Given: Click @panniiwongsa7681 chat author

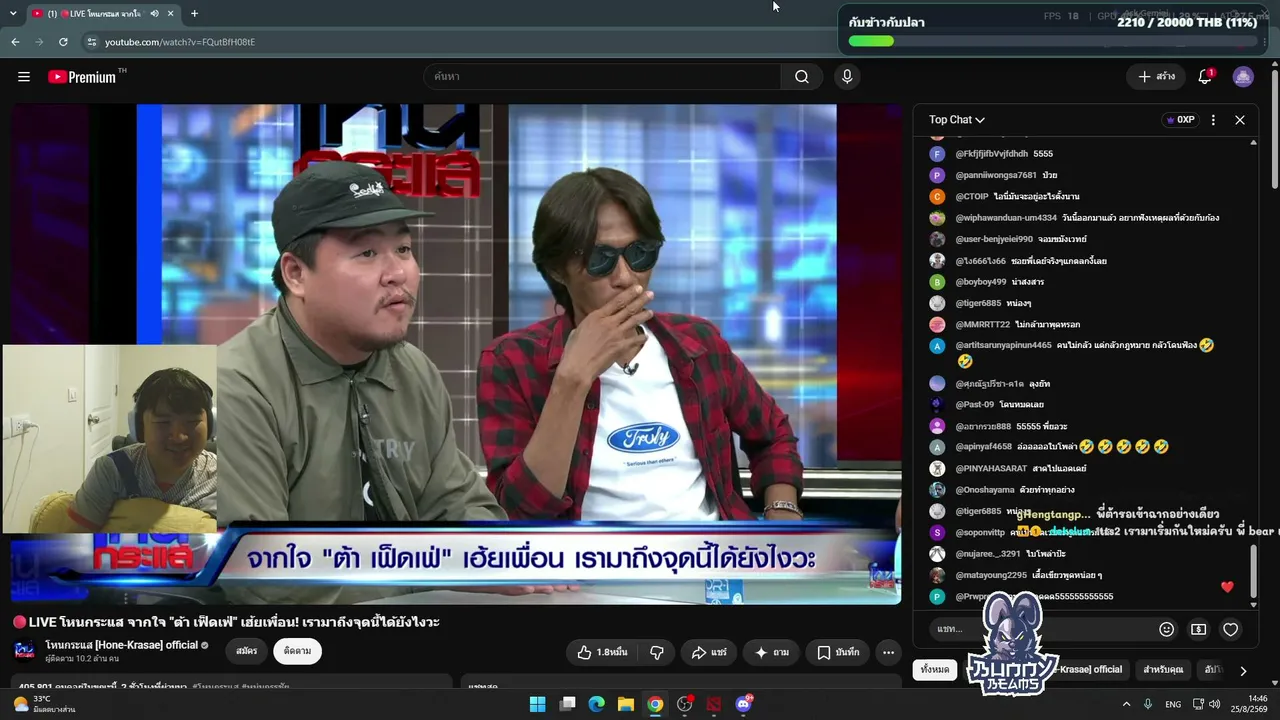Looking at the screenshot, I should coord(996,175).
